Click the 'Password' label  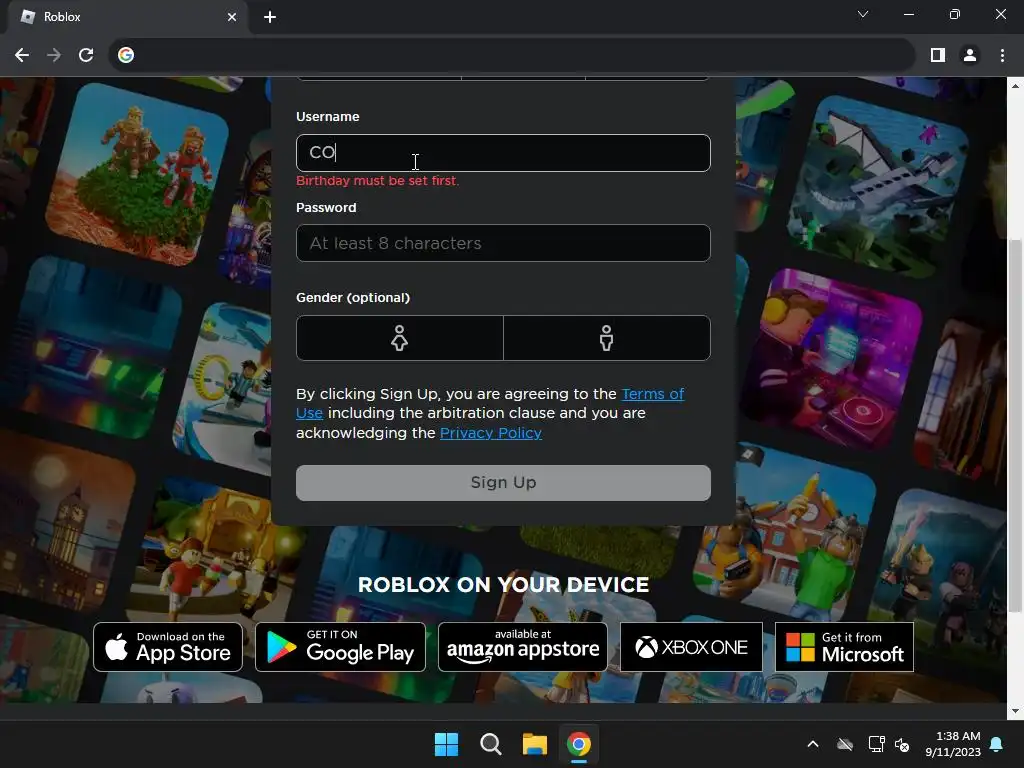click(x=326, y=208)
